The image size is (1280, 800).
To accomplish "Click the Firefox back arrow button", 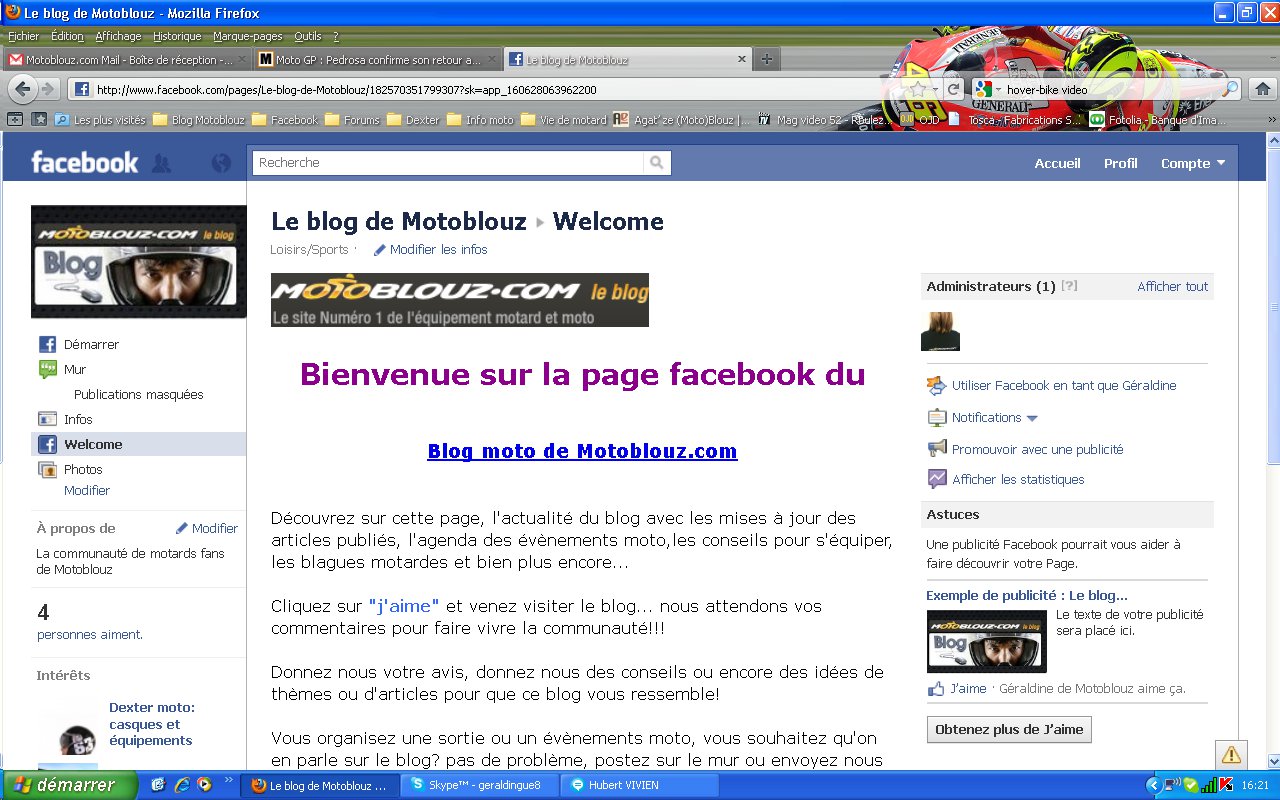I will coord(21,89).
